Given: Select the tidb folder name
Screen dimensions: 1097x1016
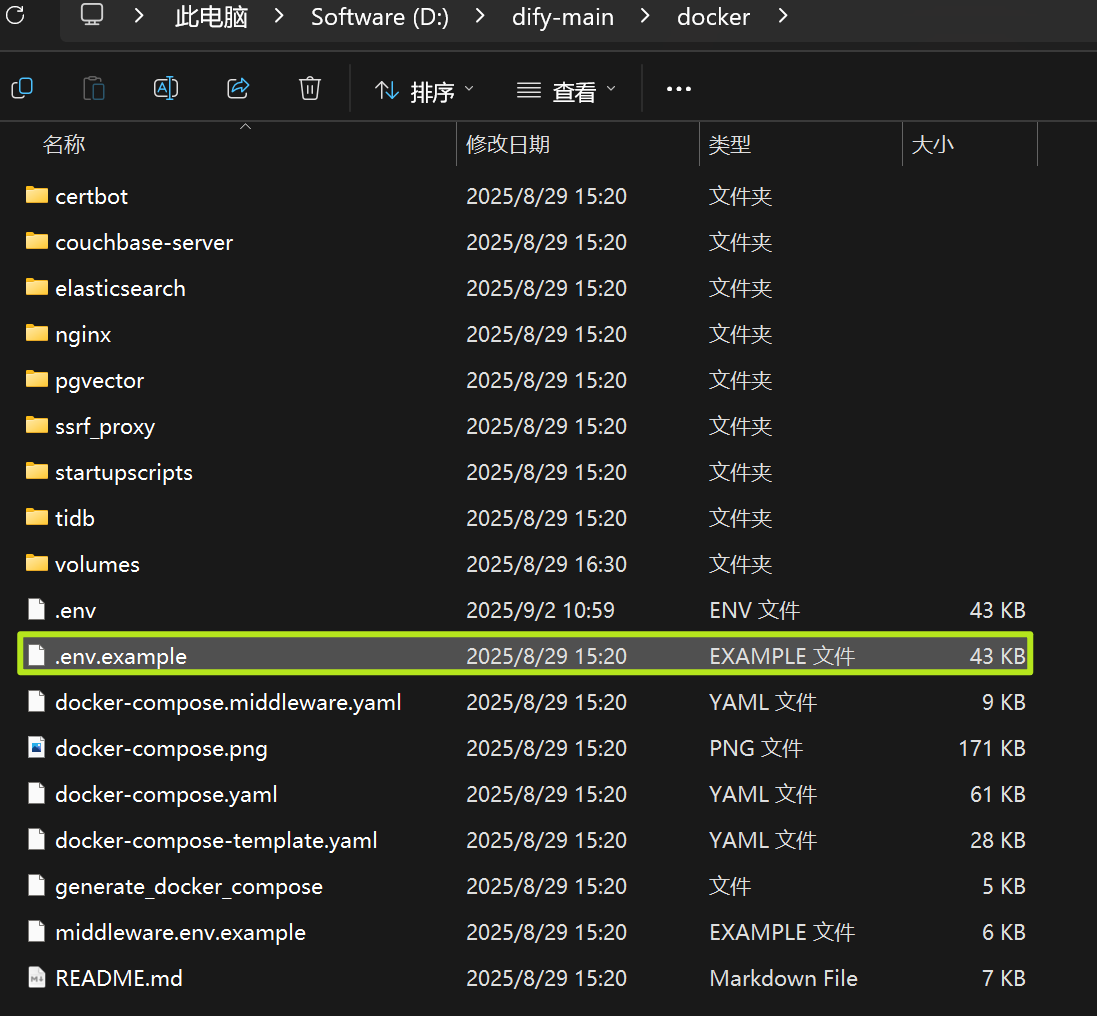Looking at the screenshot, I should coord(75,518).
